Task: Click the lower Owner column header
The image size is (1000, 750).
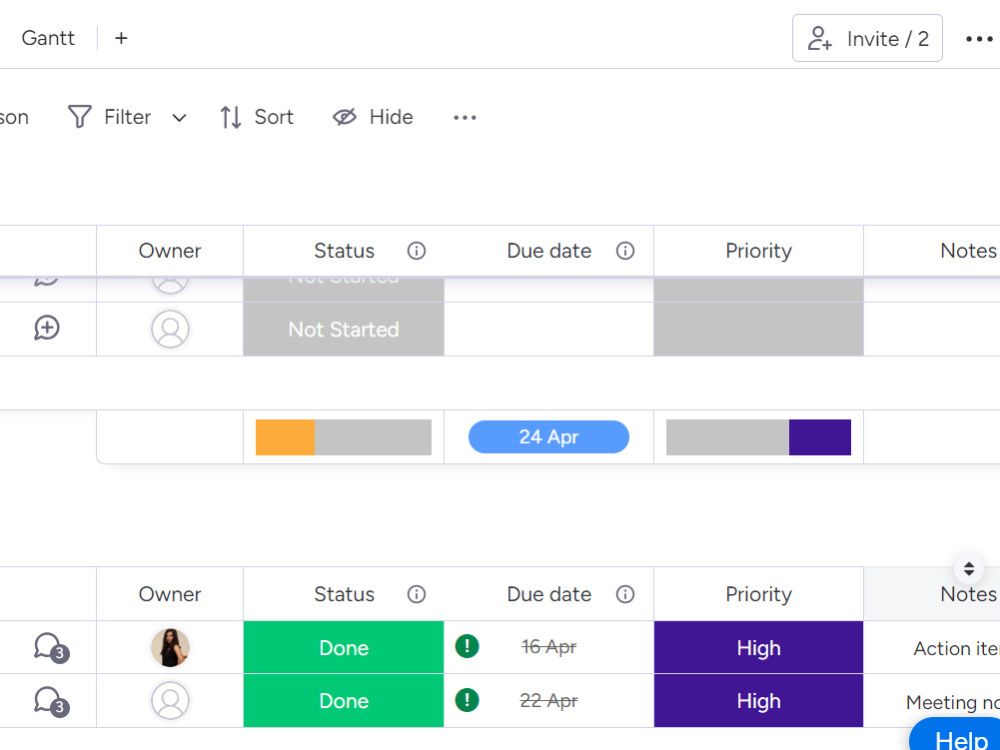Action: pos(170,594)
